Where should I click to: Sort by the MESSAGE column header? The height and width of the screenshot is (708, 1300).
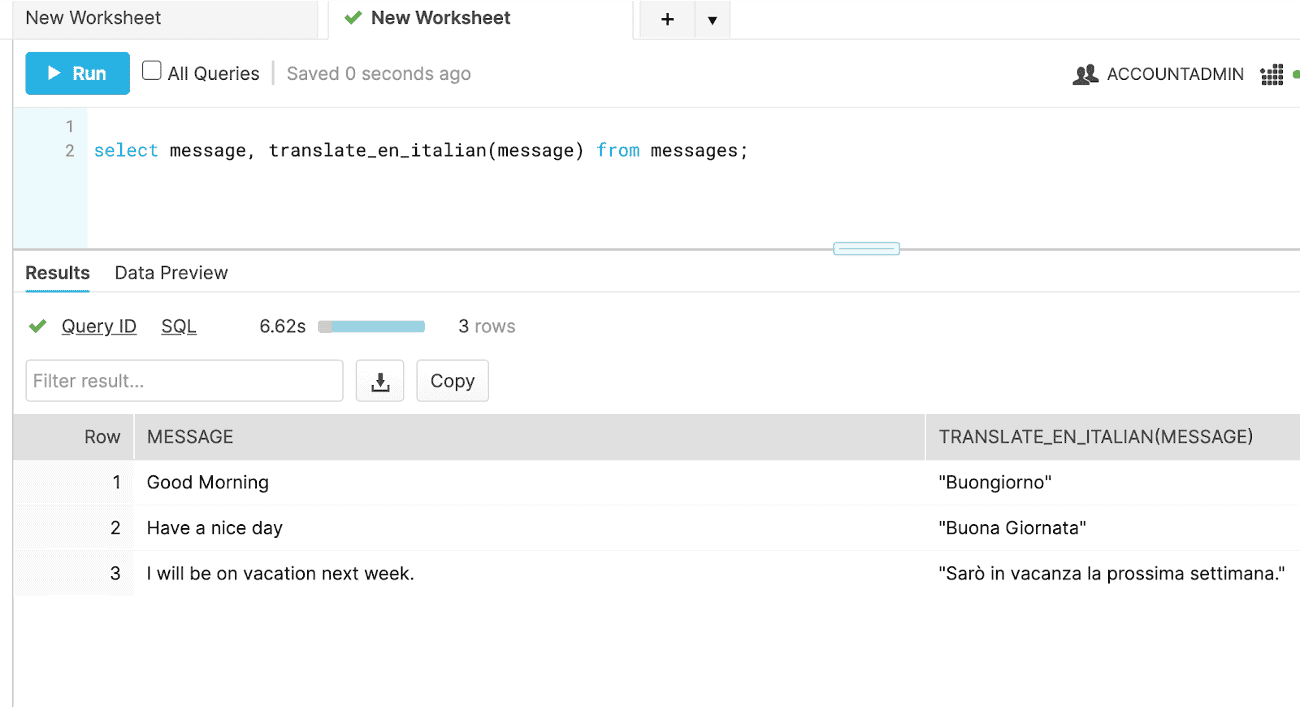pyautogui.click(x=190, y=437)
